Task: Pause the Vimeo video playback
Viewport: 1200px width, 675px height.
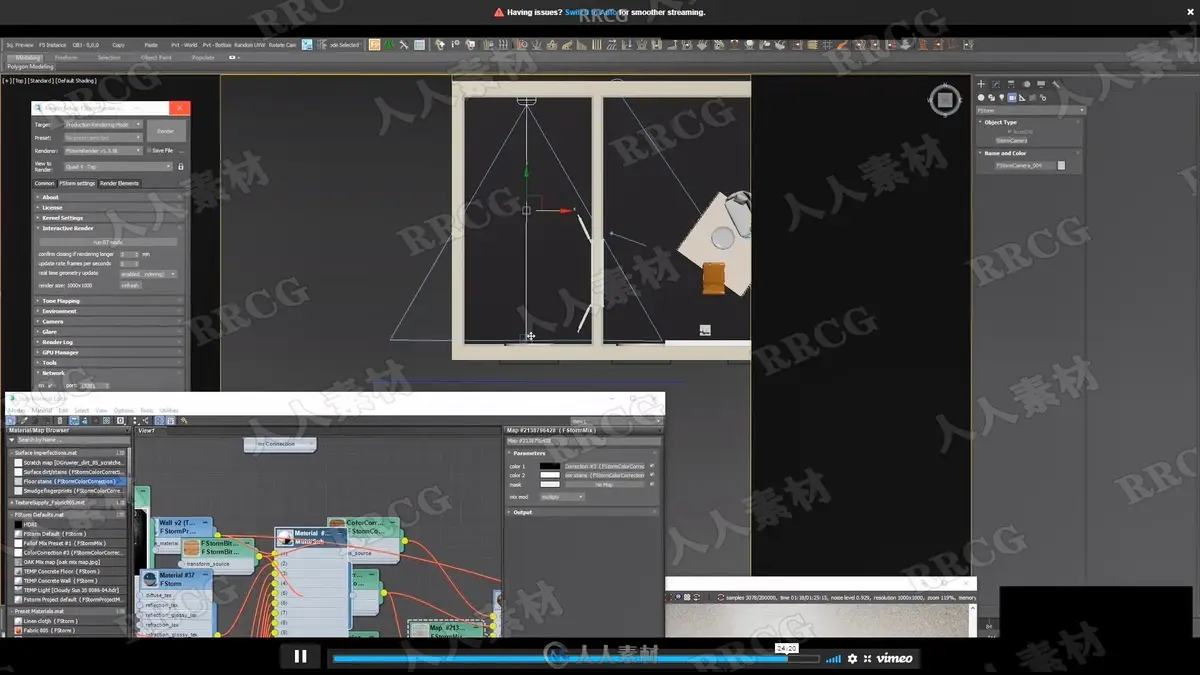Action: (x=300, y=656)
